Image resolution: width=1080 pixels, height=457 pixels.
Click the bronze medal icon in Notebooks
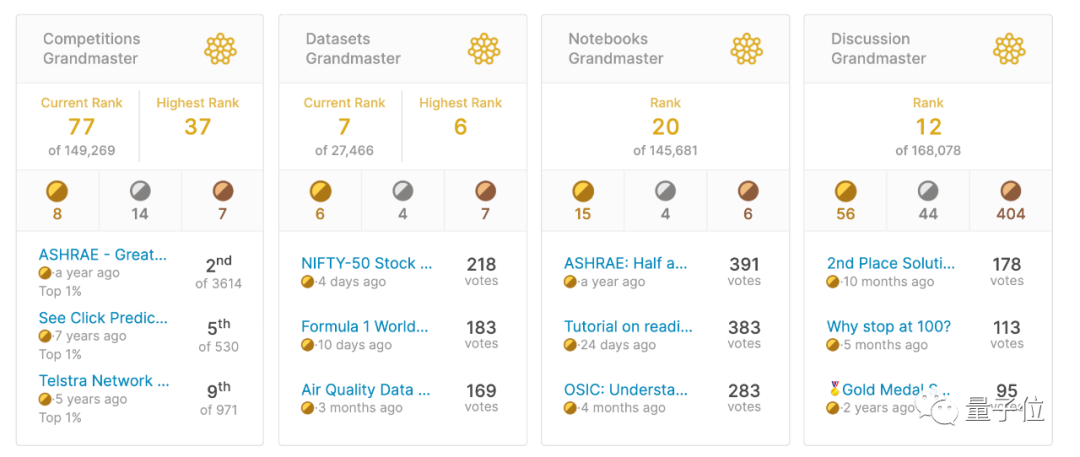(747, 191)
